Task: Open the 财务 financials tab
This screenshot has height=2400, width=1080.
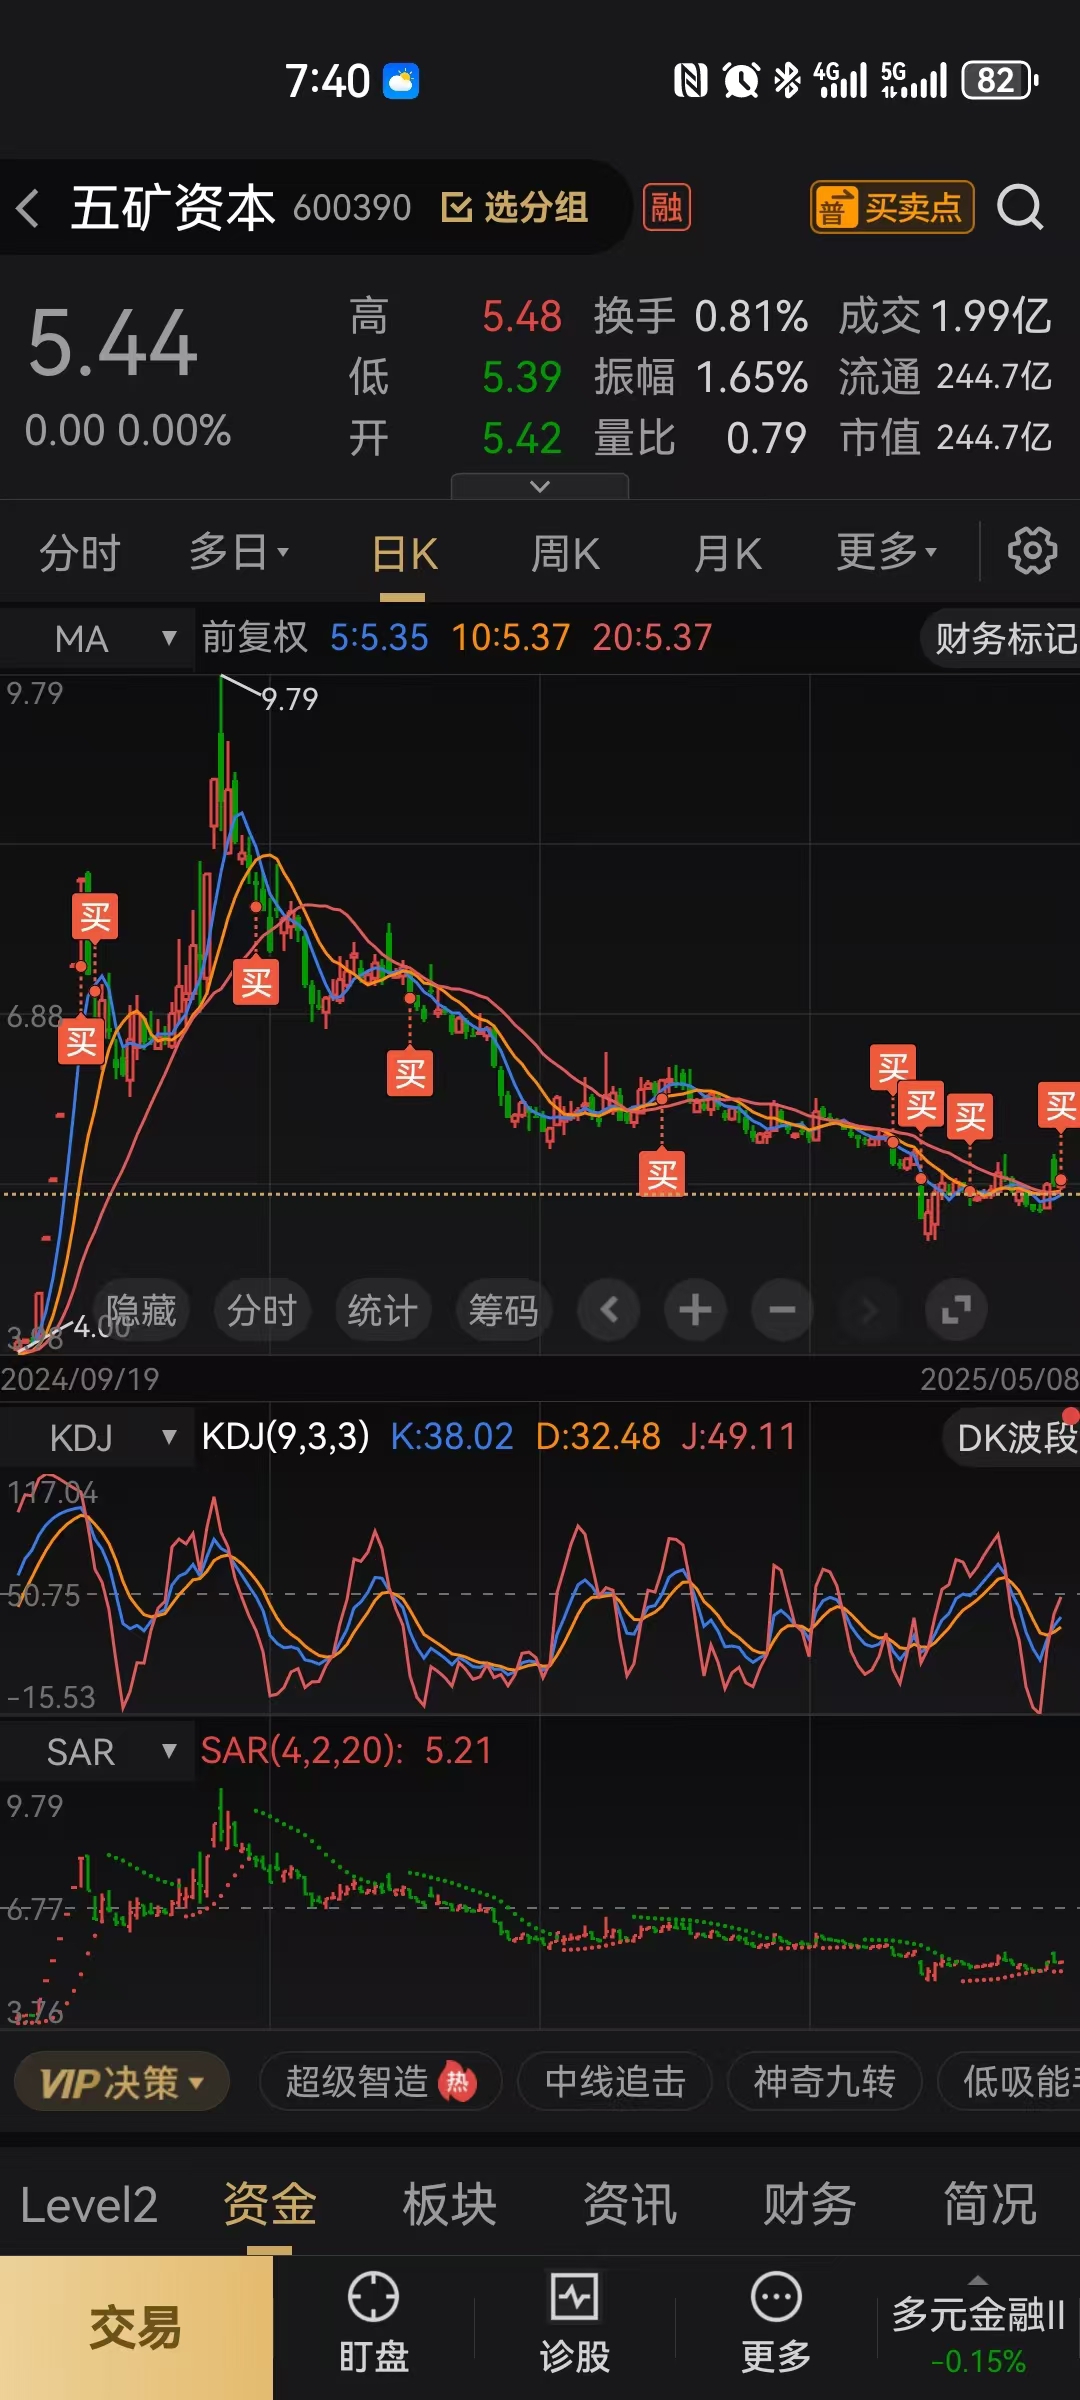Action: point(810,2205)
